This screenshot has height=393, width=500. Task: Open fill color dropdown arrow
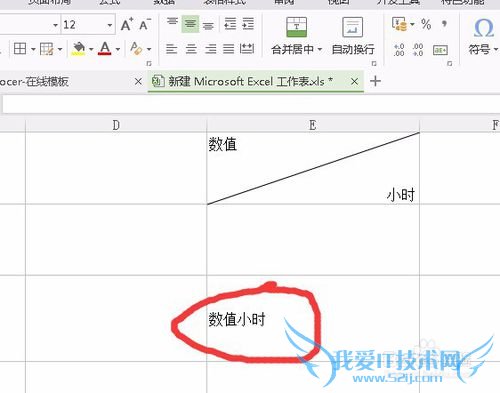[x=91, y=50]
